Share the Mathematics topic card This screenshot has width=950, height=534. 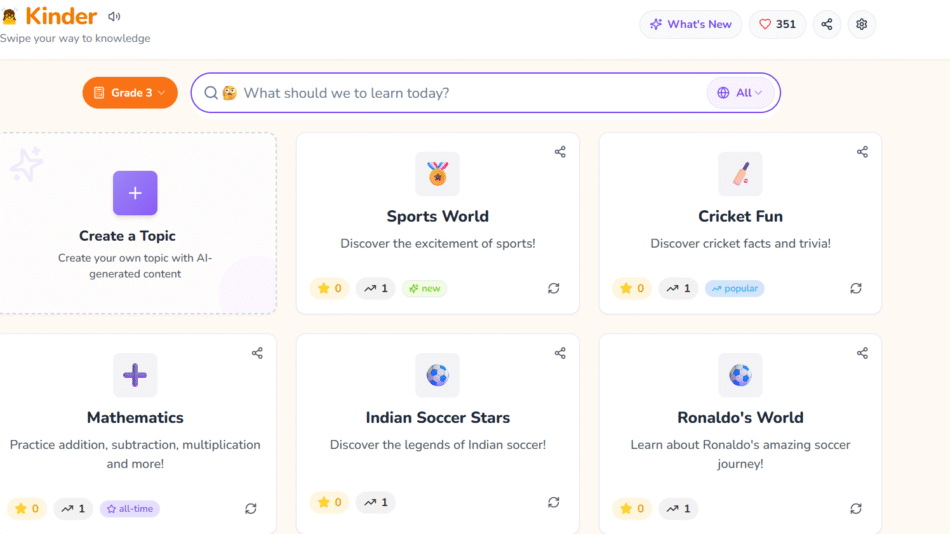pyautogui.click(x=257, y=353)
